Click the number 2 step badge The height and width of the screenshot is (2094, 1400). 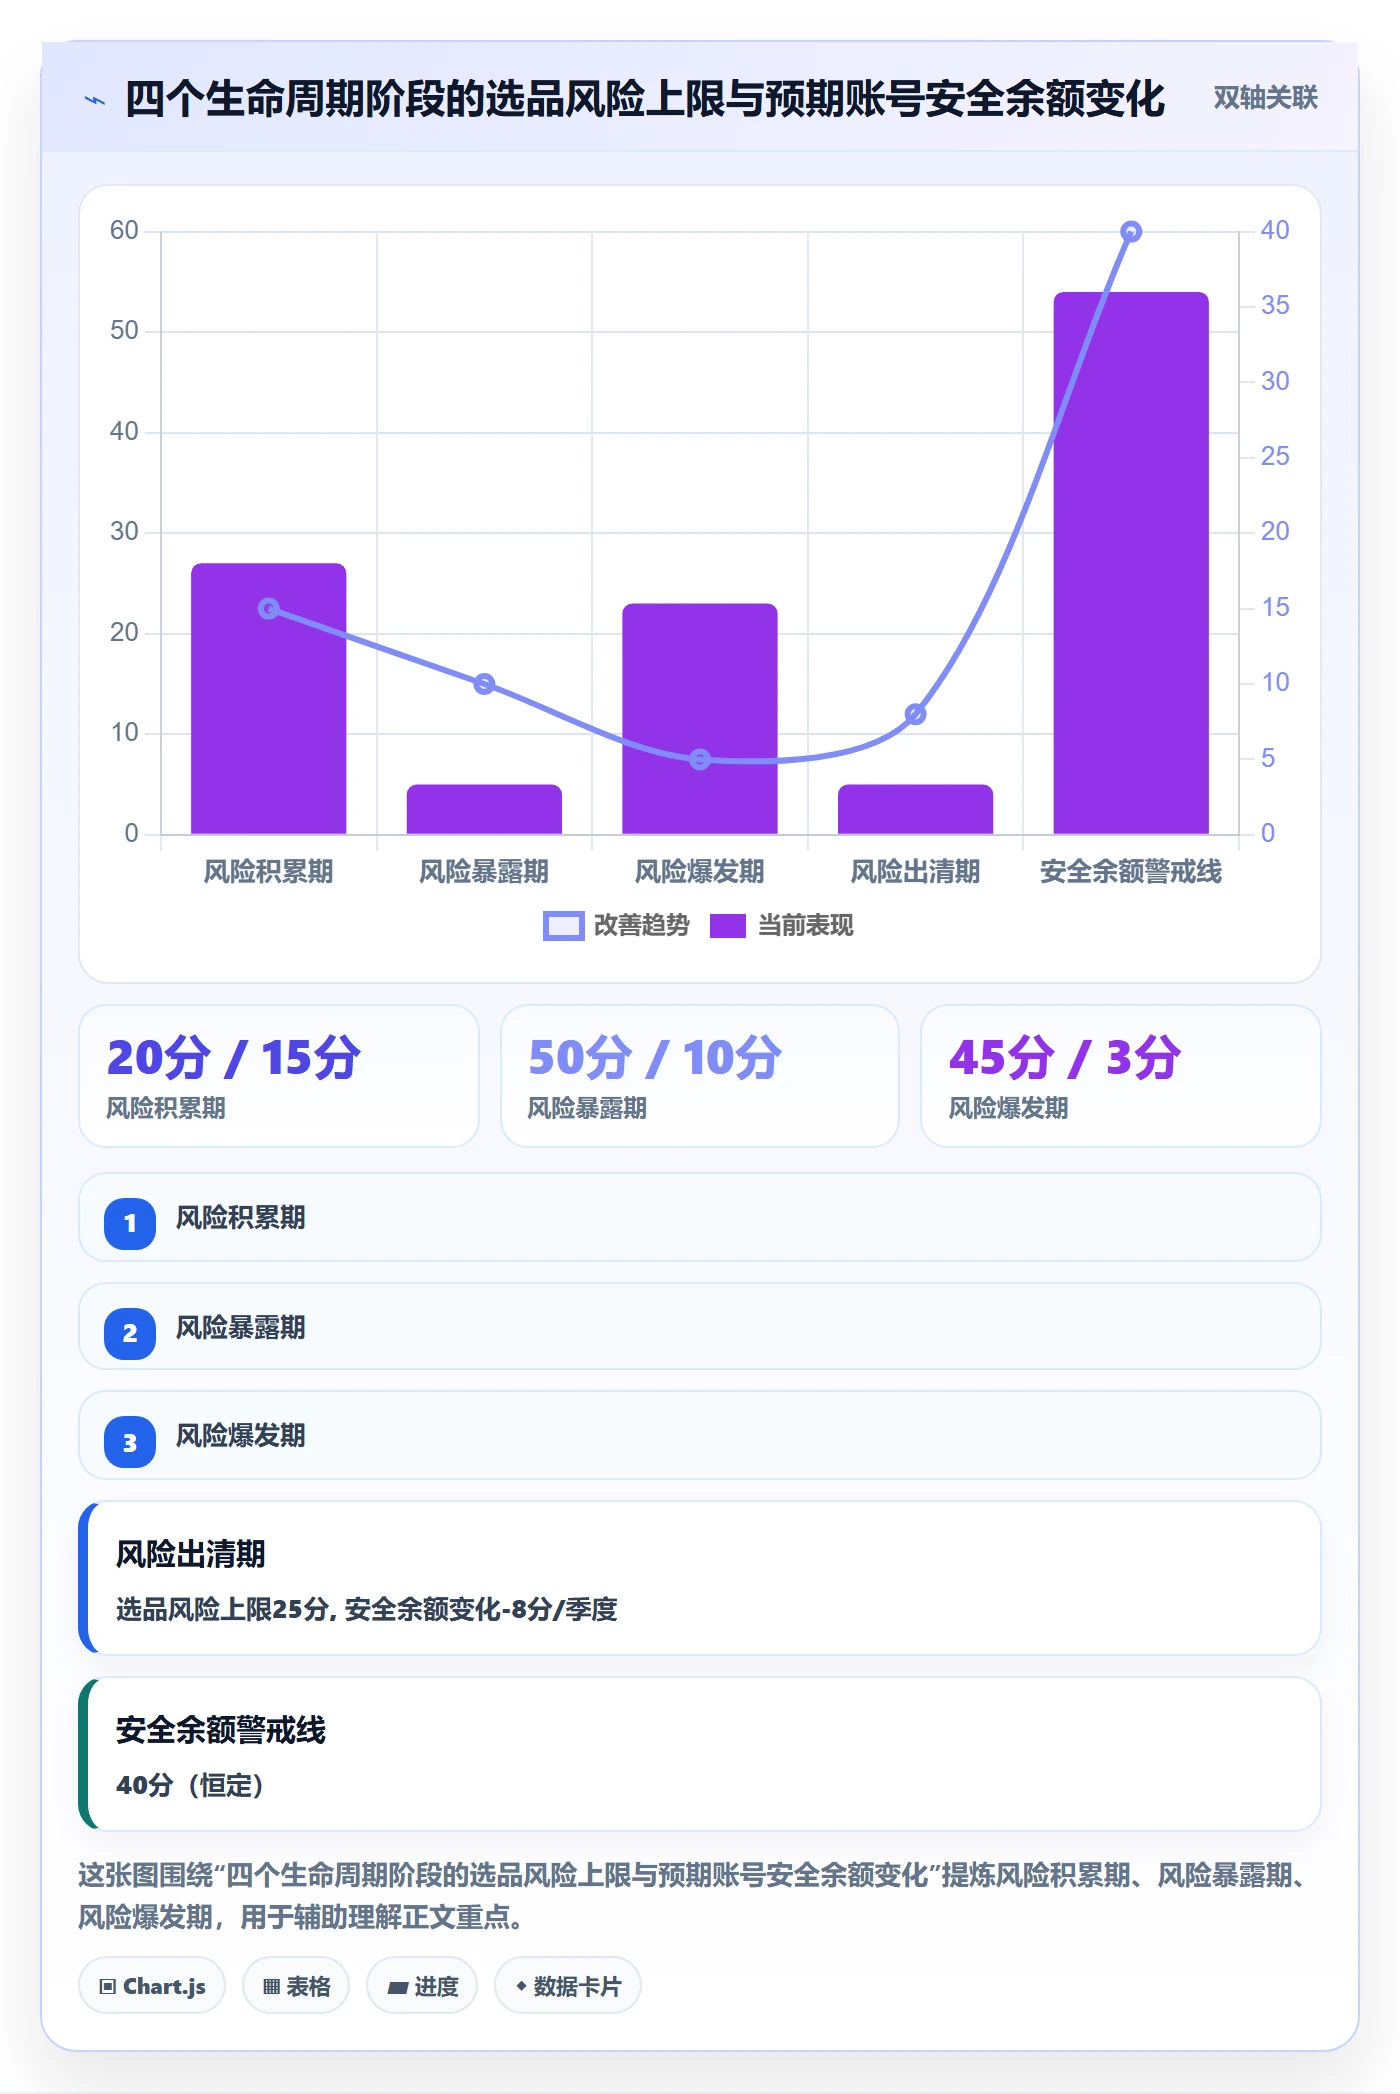[x=130, y=1333]
